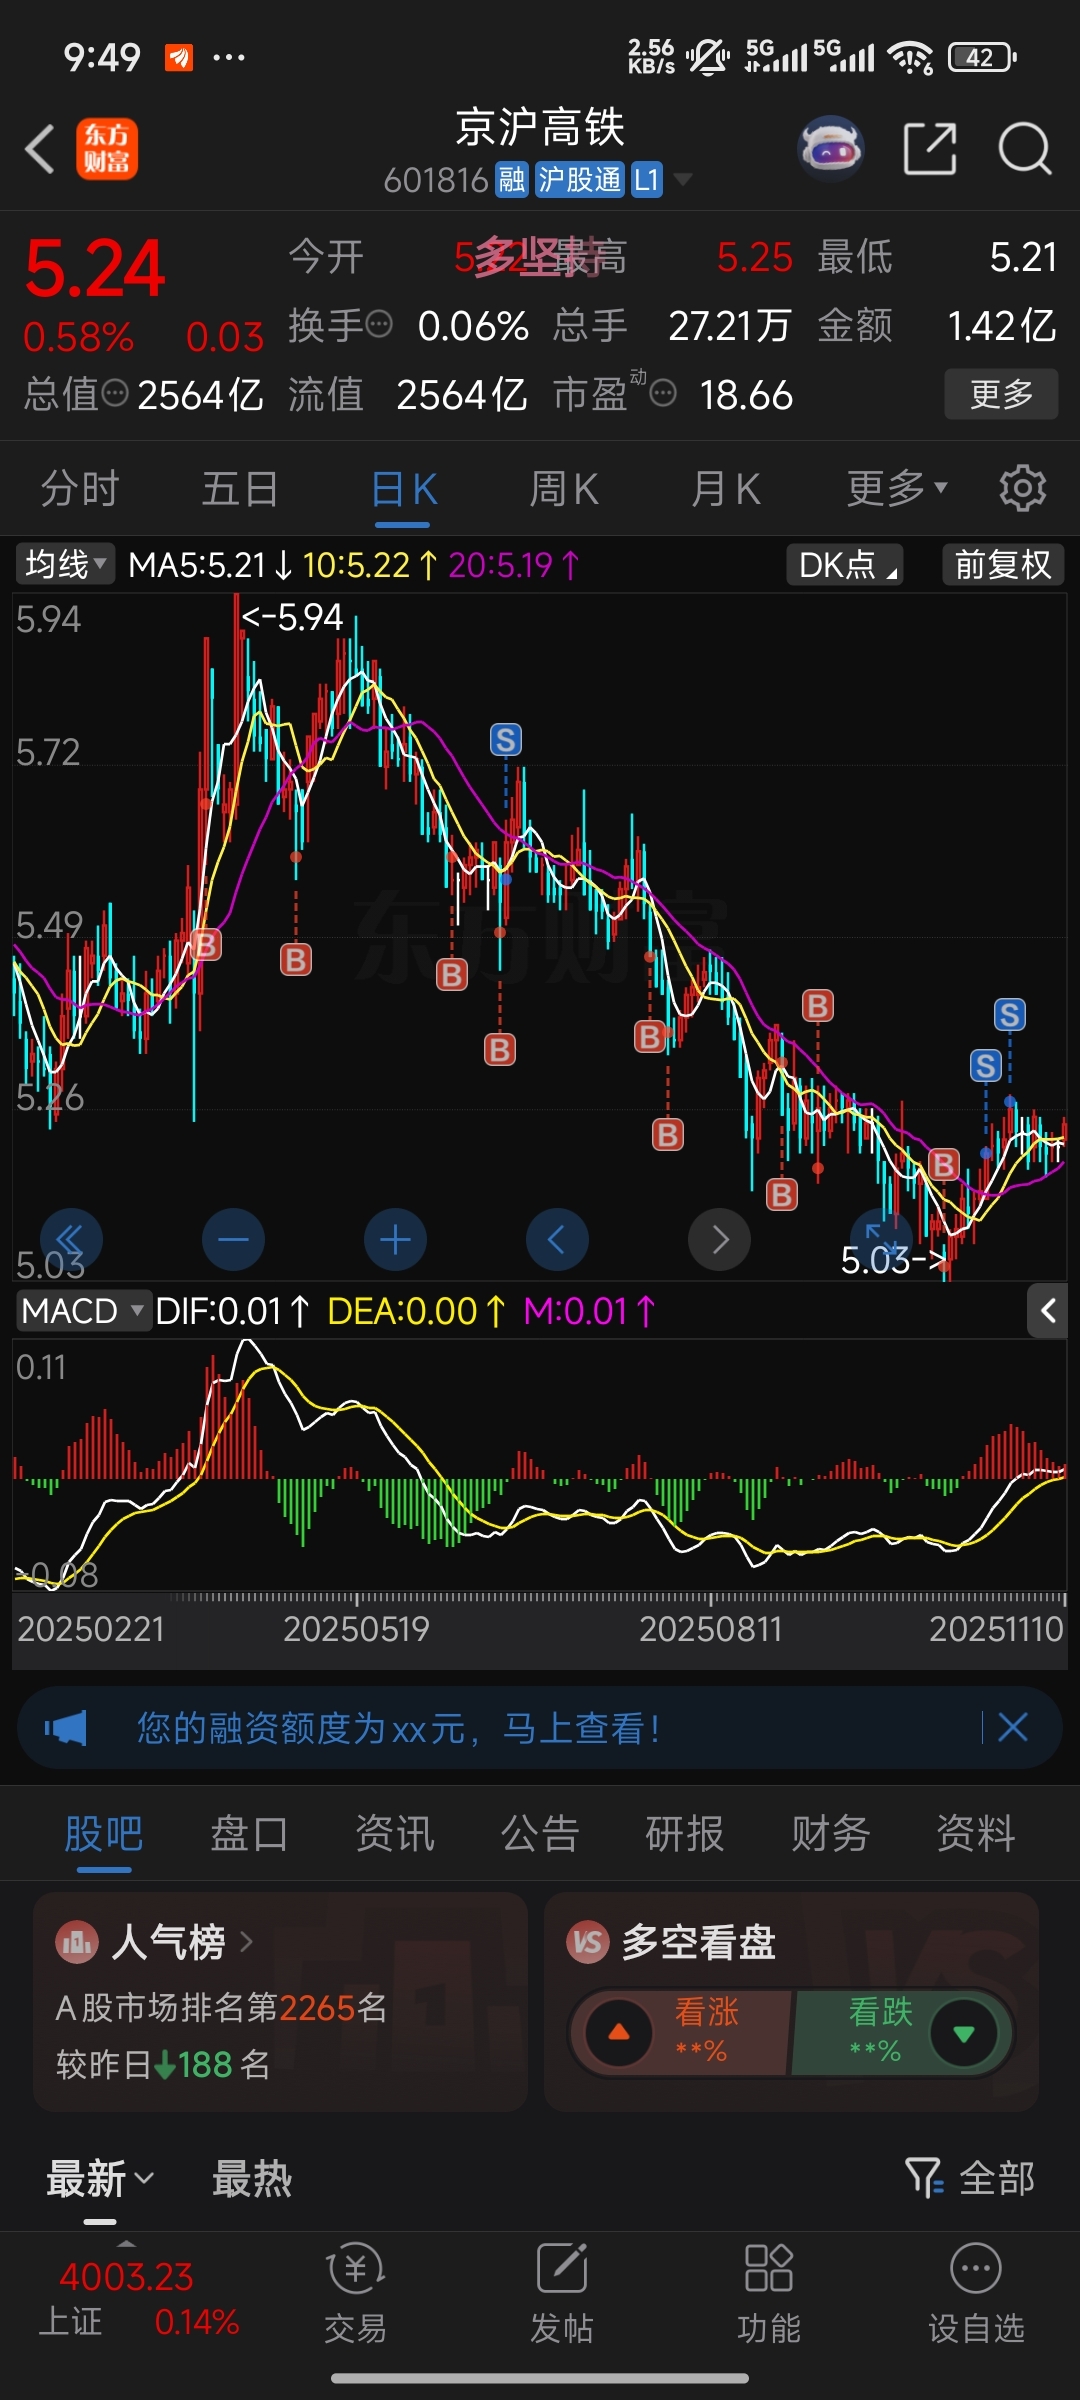Open 盘口 tab

[x=249, y=1834]
